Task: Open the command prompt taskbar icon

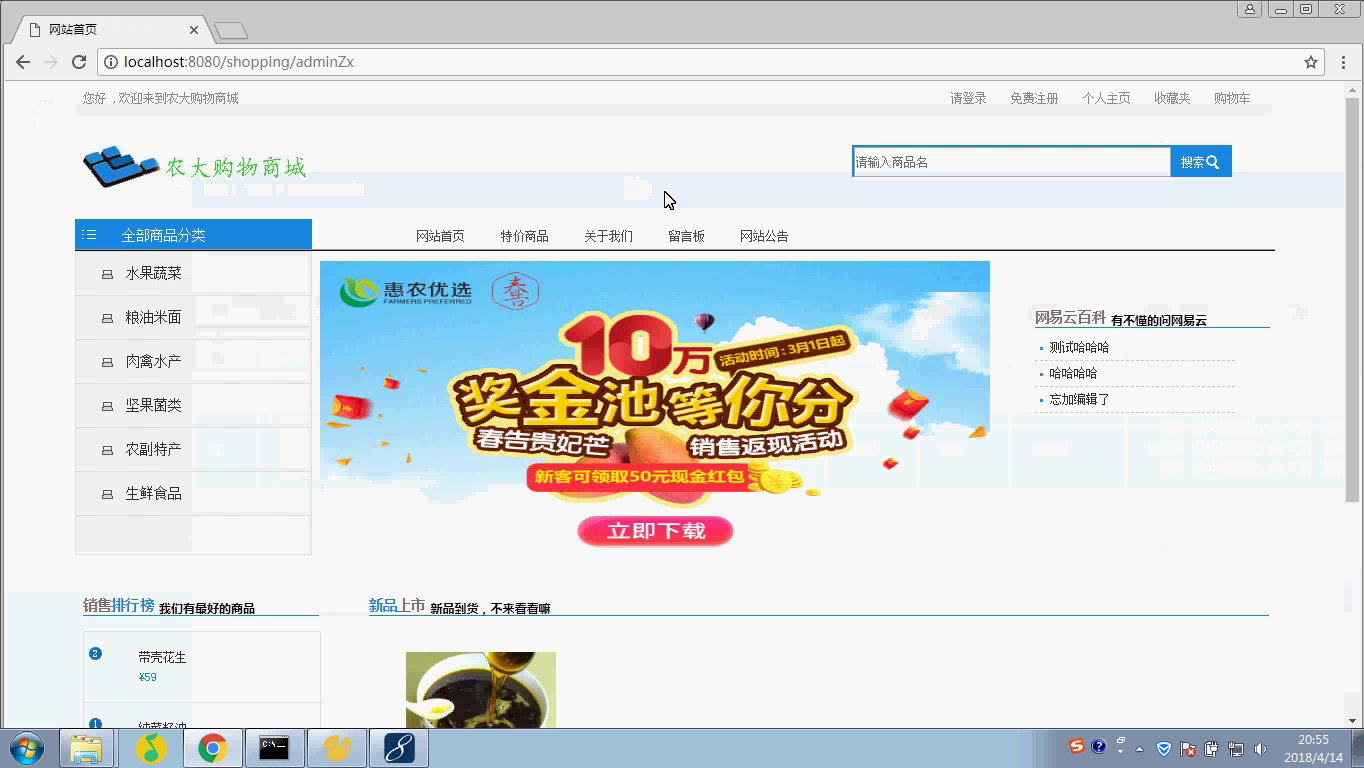Action: (x=274, y=748)
